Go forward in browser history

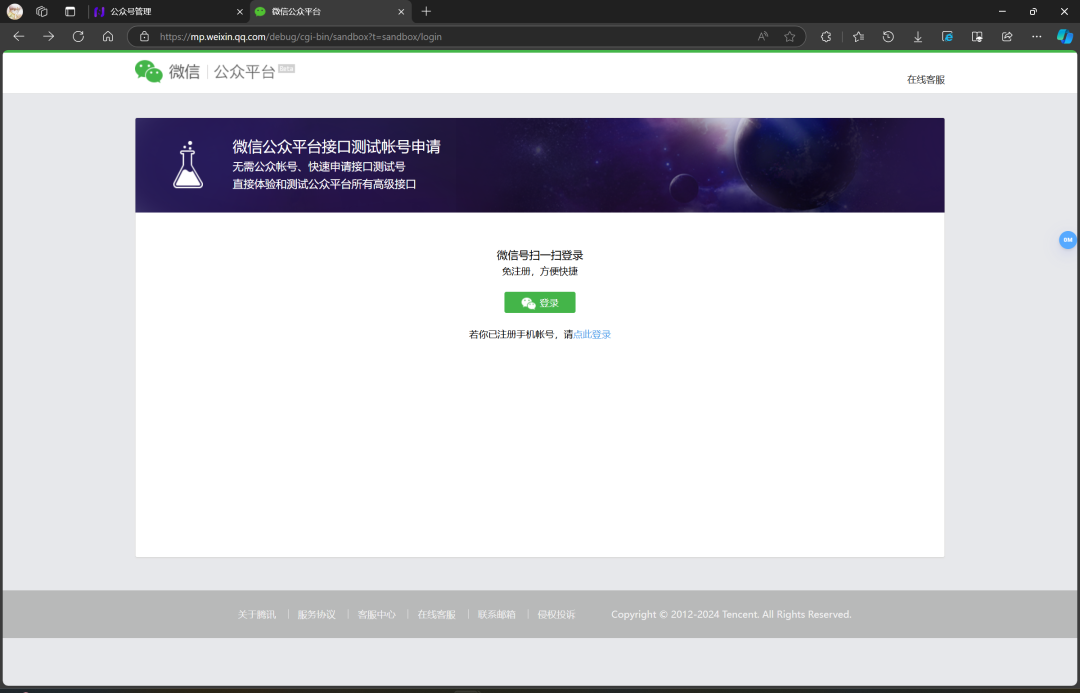[48, 37]
